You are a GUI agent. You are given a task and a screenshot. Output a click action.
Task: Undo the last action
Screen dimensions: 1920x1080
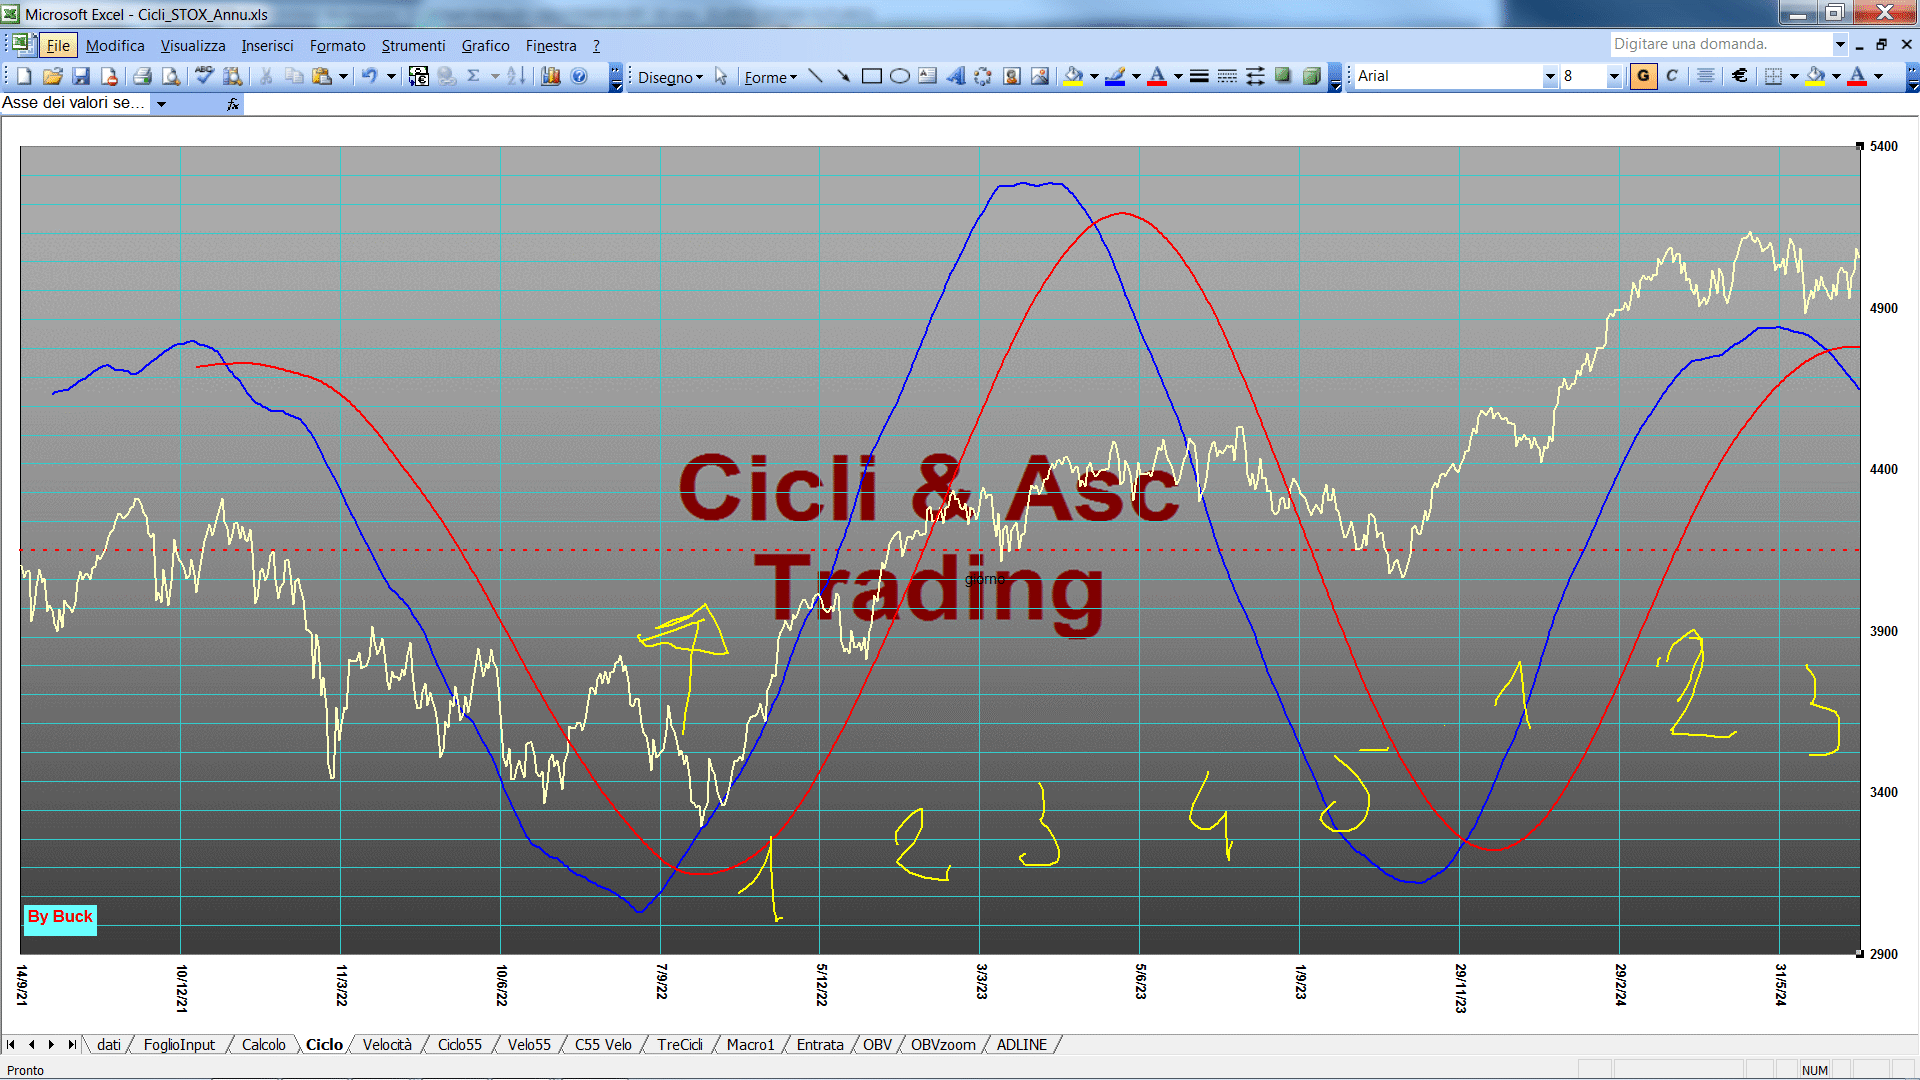coord(369,76)
